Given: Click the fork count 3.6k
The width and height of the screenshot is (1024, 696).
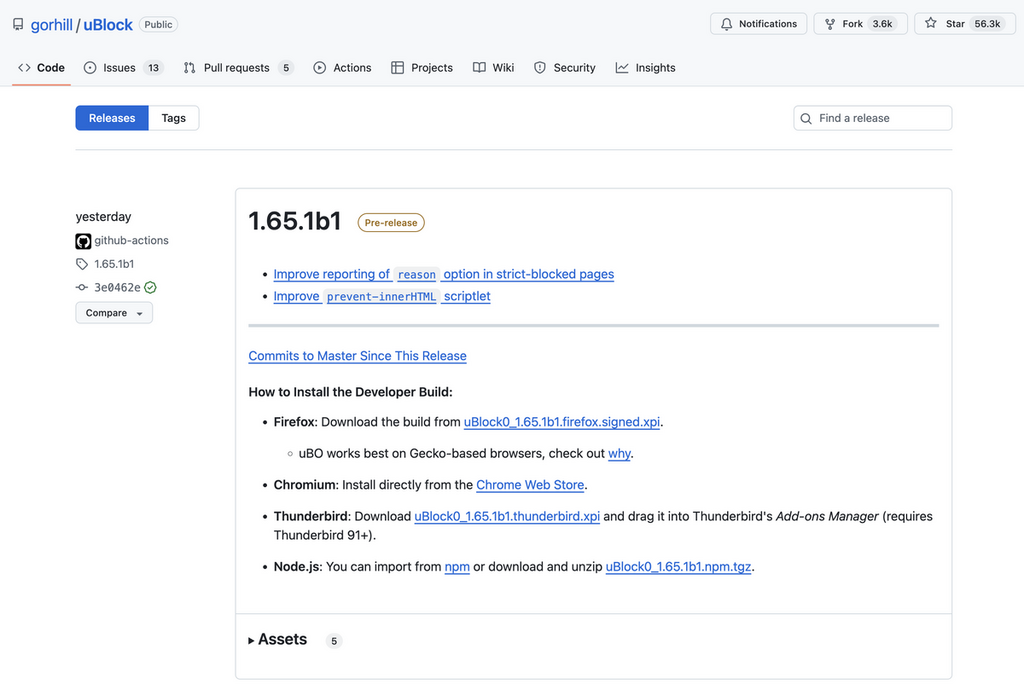Looking at the screenshot, I should pos(882,24).
